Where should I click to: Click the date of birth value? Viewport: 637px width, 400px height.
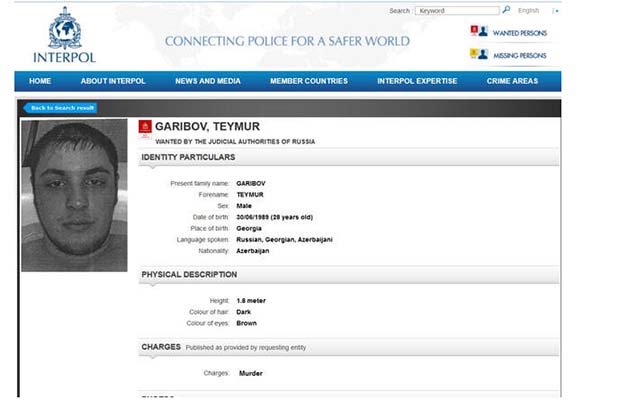(275, 217)
